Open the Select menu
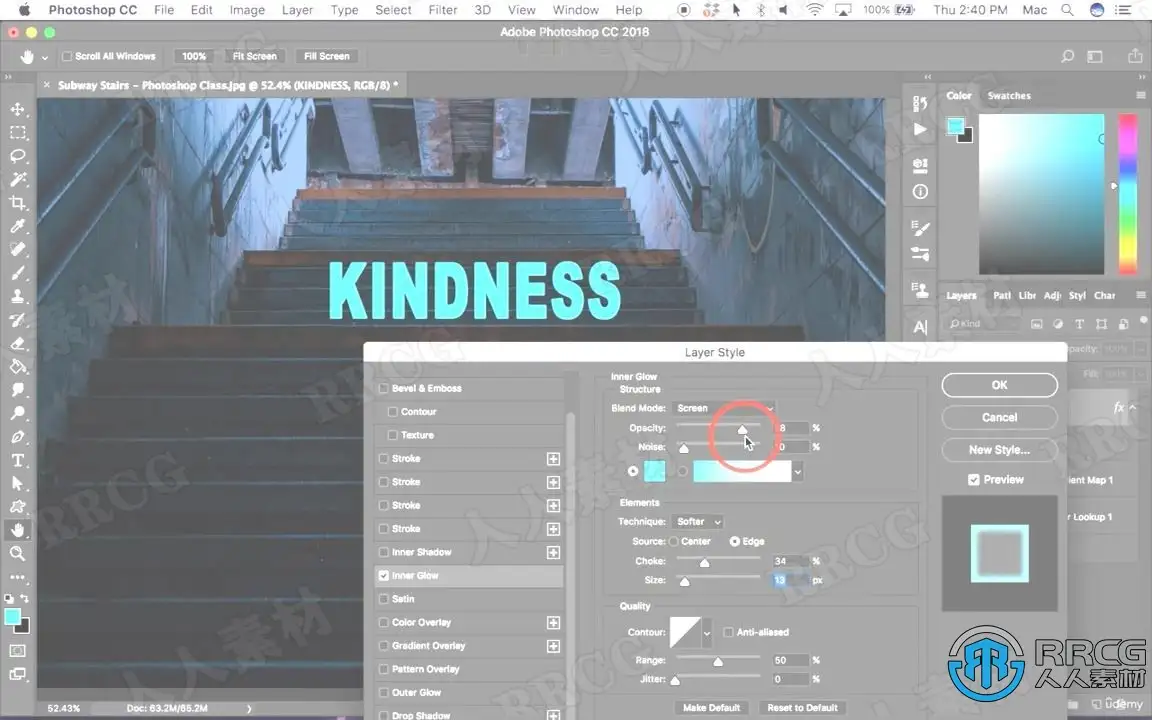Screen dimensions: 1152x720 tap(393, 10)
